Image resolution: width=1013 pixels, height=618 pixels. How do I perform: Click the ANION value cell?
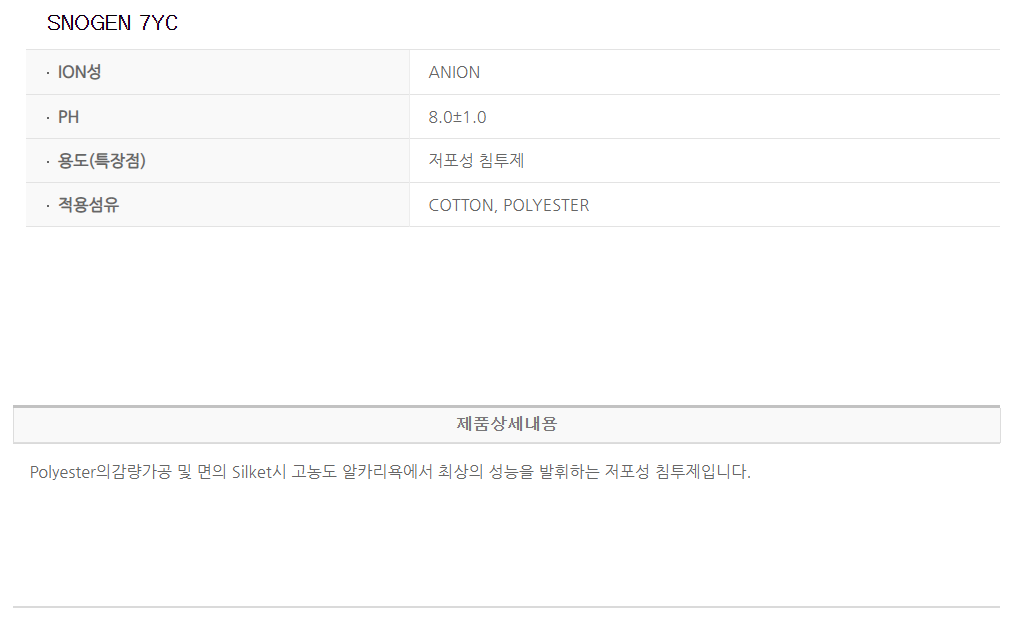[454, 72]
